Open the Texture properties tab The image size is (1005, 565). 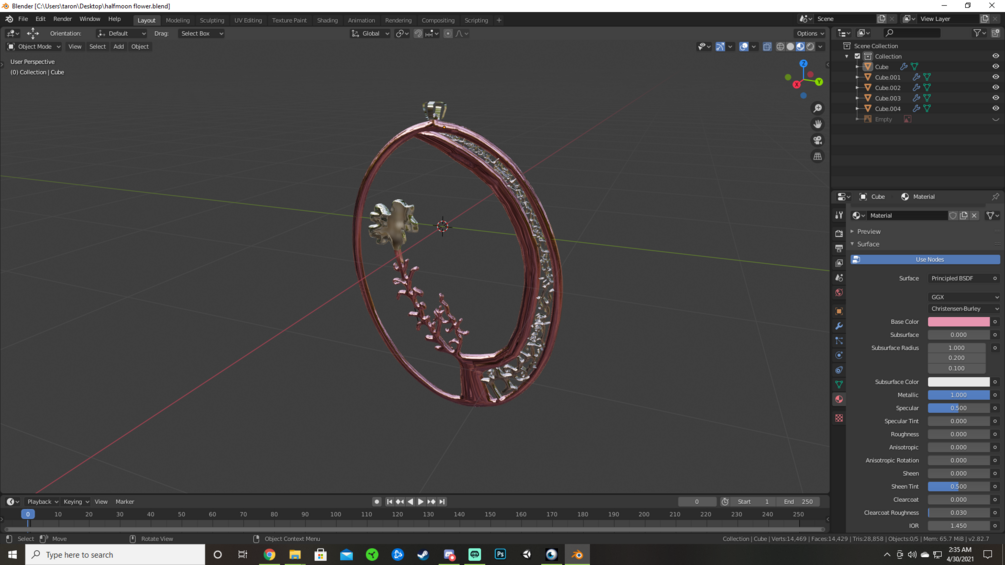[x=839, y=418]
